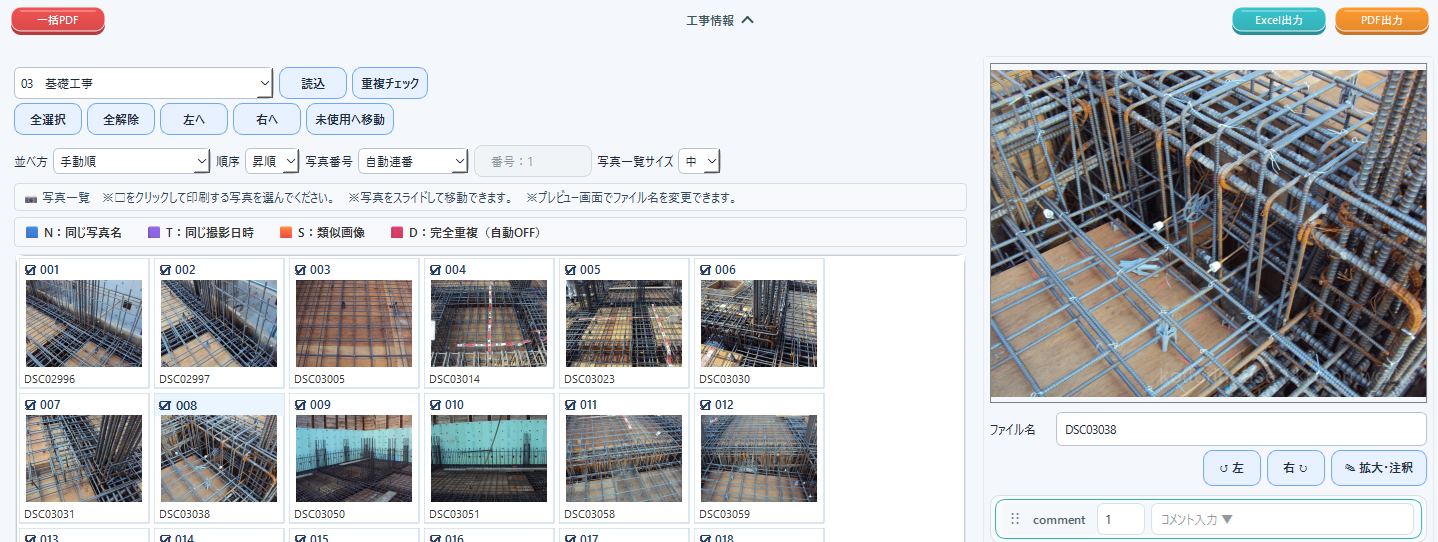The width and height of the screenshot is (1438, 542).
Task: Select thumbnail DSC03050
Action: coord(354,458)
